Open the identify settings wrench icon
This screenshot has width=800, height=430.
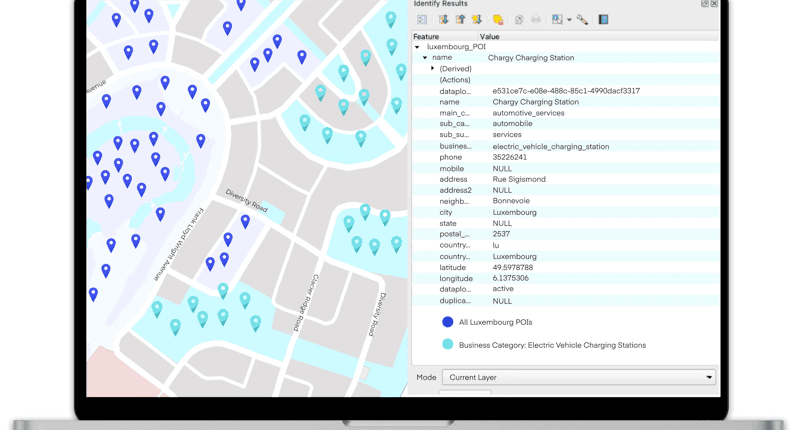582,19
